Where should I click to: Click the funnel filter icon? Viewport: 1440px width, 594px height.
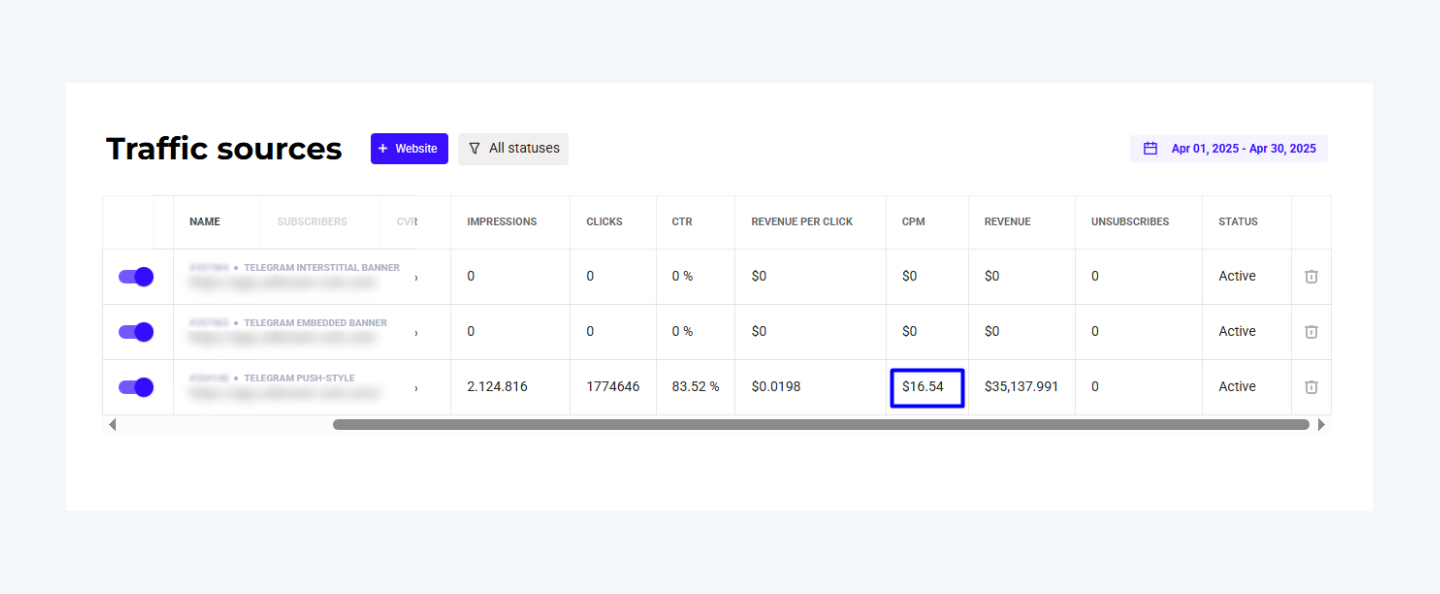click(x=475, y=149)
